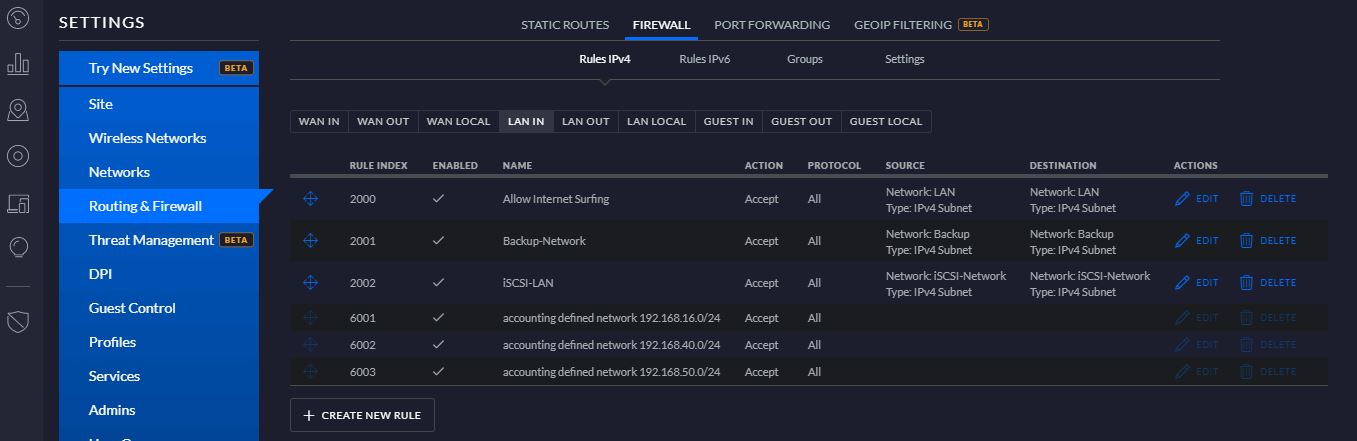Open the Dashboard icon in left rail
Image resolution: width=1357 pixels, height=441 pixels.
click(x=18, y=18)
